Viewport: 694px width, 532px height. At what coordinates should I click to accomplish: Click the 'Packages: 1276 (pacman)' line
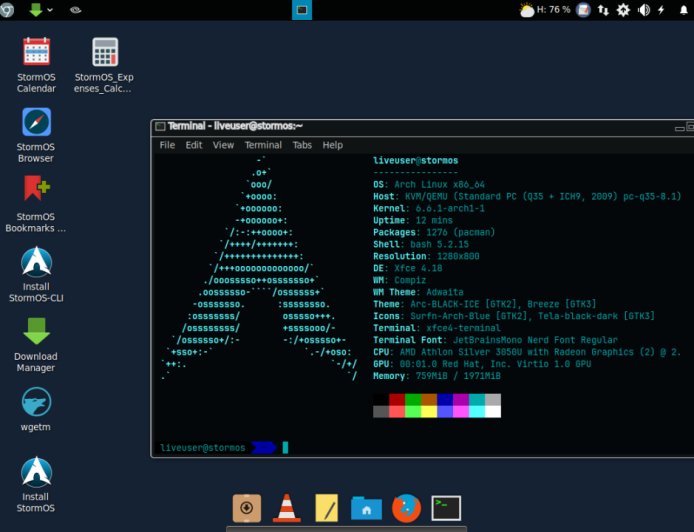pyautogui.click(x=434, y=232)
